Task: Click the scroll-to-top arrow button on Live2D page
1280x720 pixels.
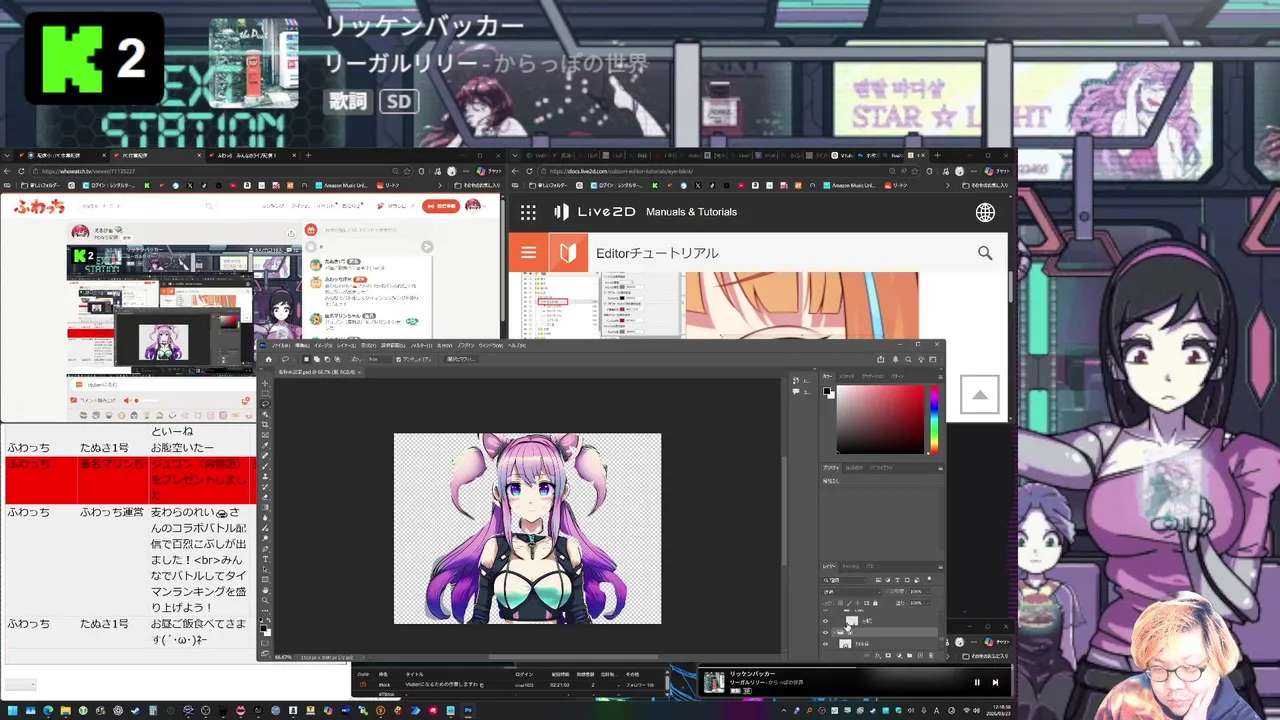Action: tap(980, 395)
